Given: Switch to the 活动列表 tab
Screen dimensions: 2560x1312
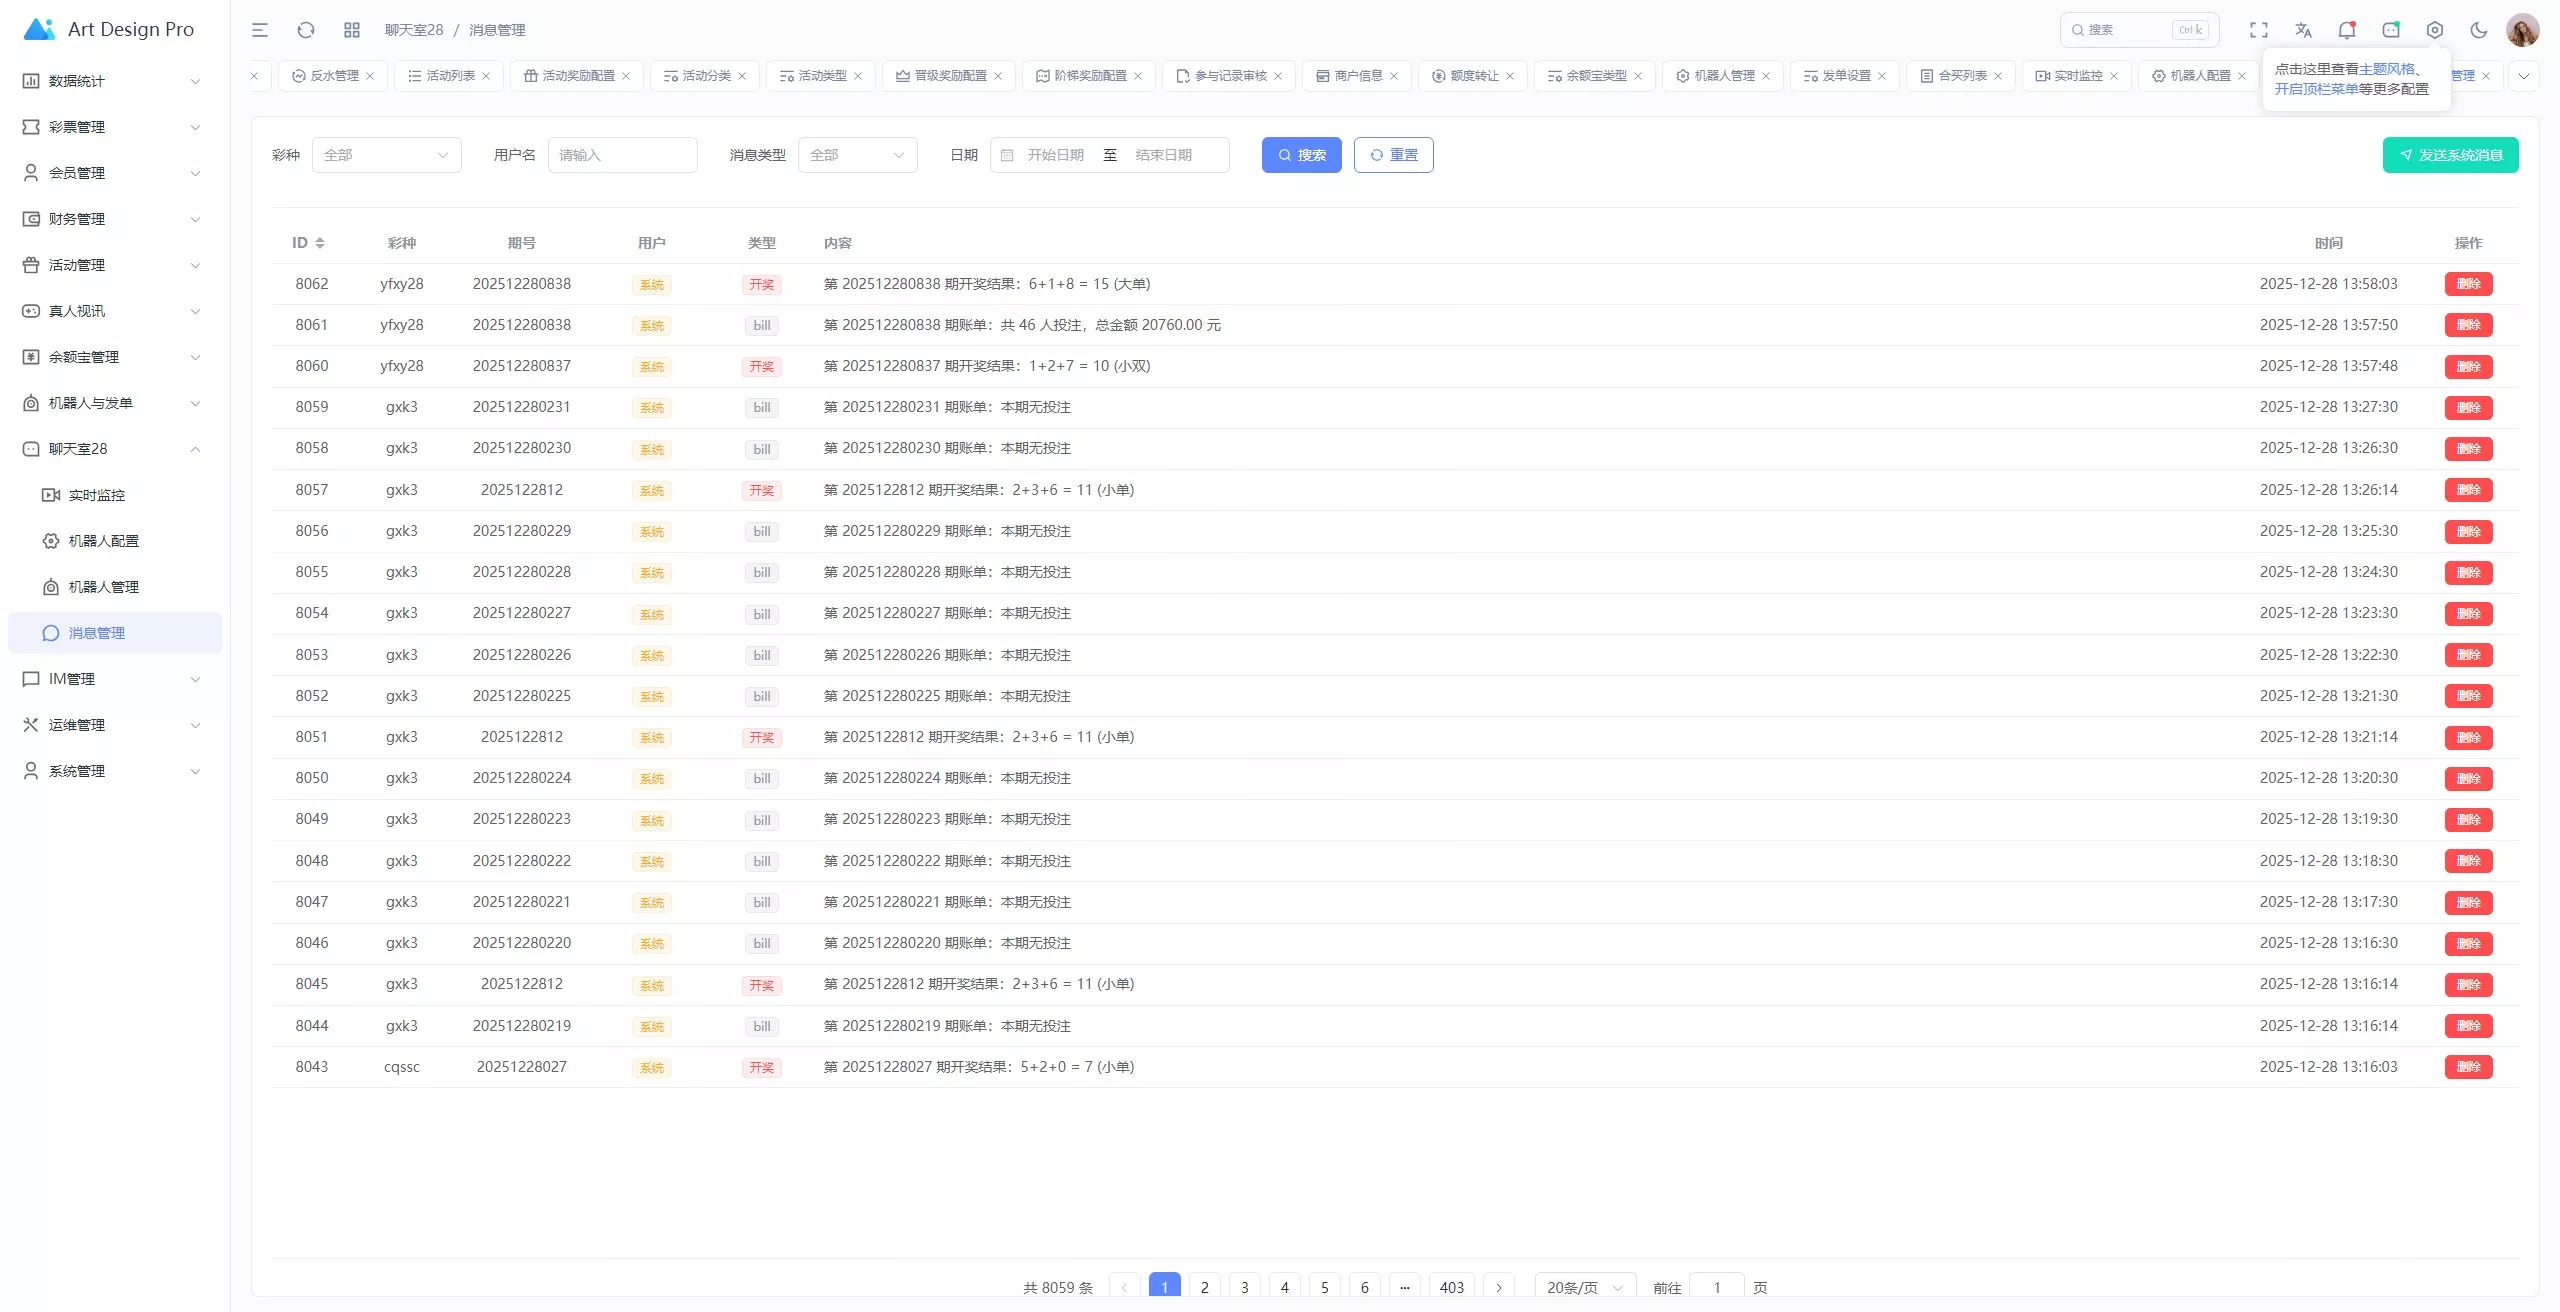Looking at the screenshot, I should click(x=449, y=76).
